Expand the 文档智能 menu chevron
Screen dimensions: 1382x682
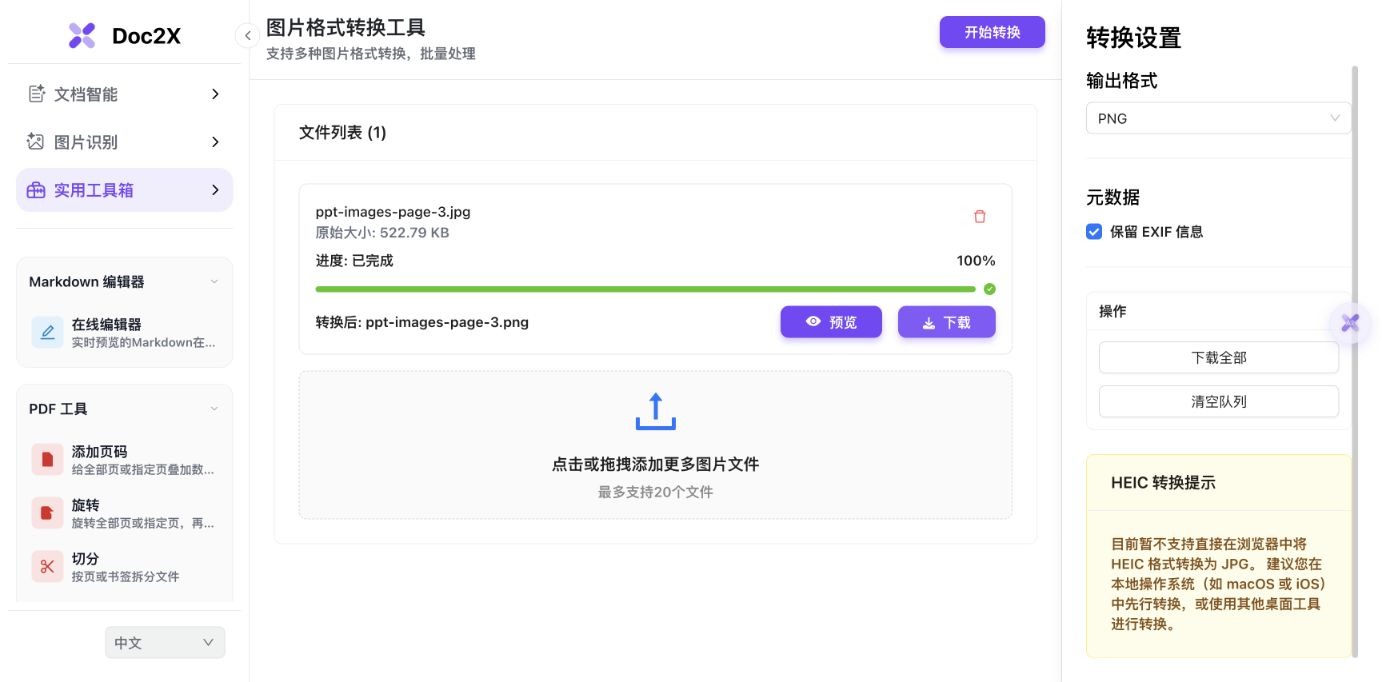point(215,94)
